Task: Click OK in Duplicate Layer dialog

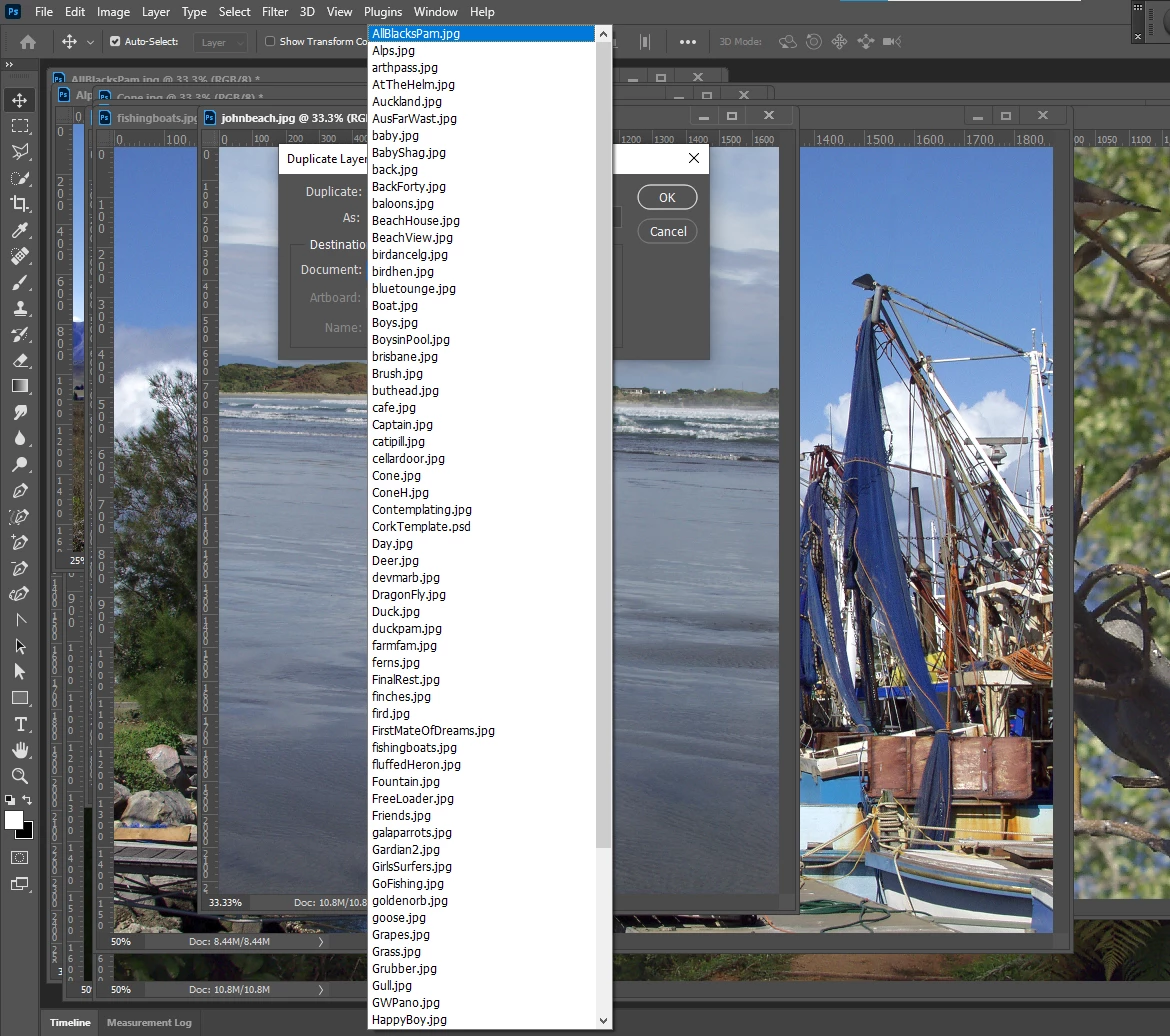Action: [667, 198]
